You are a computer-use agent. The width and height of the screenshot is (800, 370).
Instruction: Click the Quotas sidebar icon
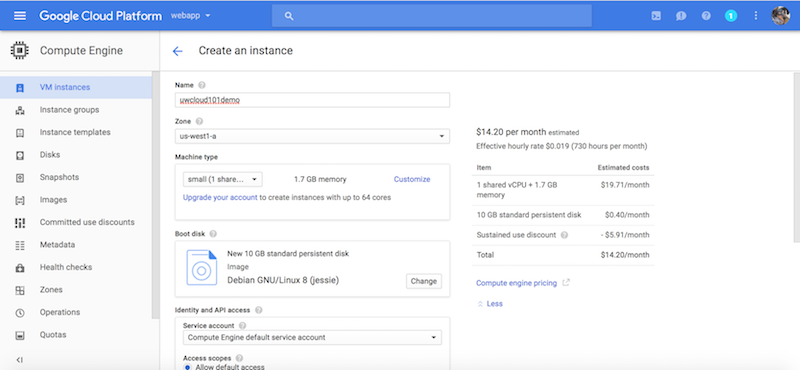pyautogui.click(x=20, y=335)
